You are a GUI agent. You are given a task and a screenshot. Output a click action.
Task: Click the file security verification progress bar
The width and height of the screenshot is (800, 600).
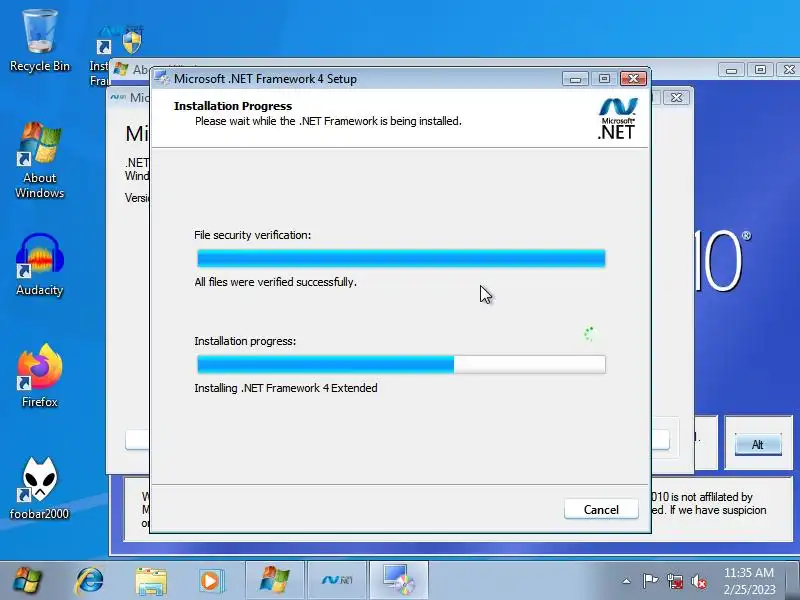click(401, 258)
